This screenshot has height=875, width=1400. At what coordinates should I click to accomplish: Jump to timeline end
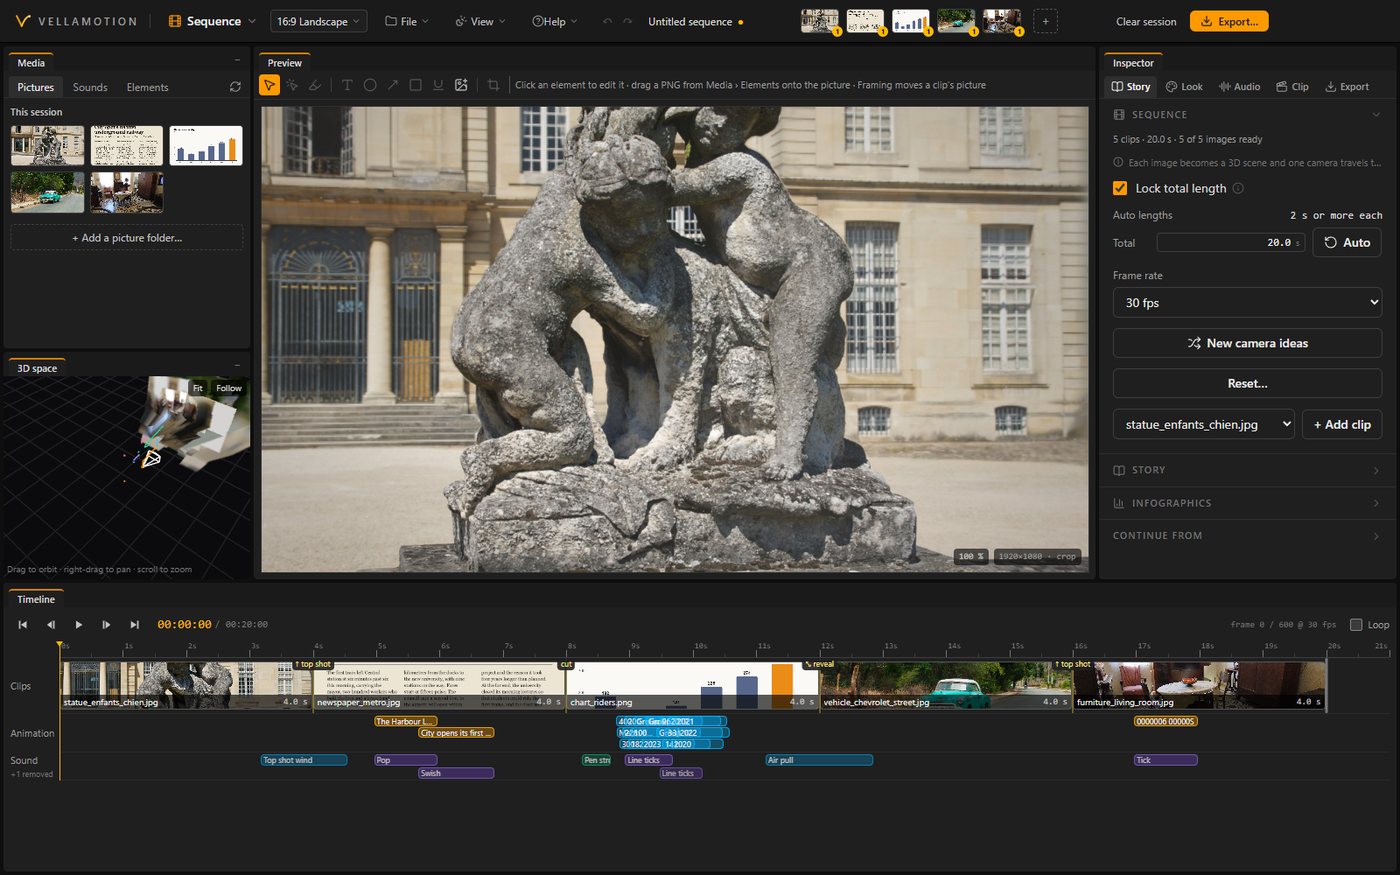(134, 625)
